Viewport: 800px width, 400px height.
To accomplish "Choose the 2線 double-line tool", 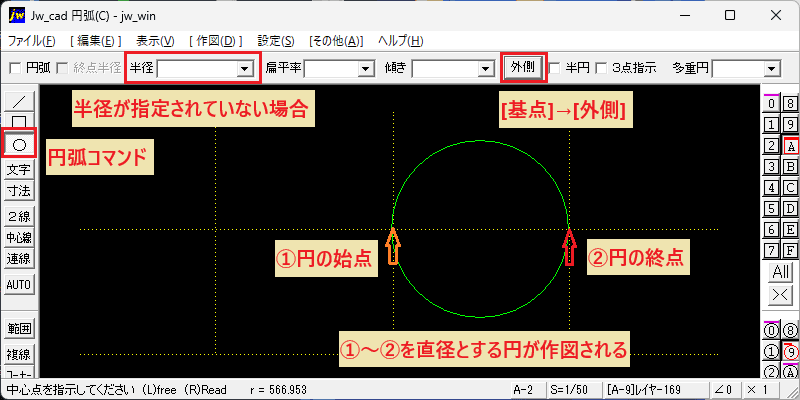I will point(19,216).
